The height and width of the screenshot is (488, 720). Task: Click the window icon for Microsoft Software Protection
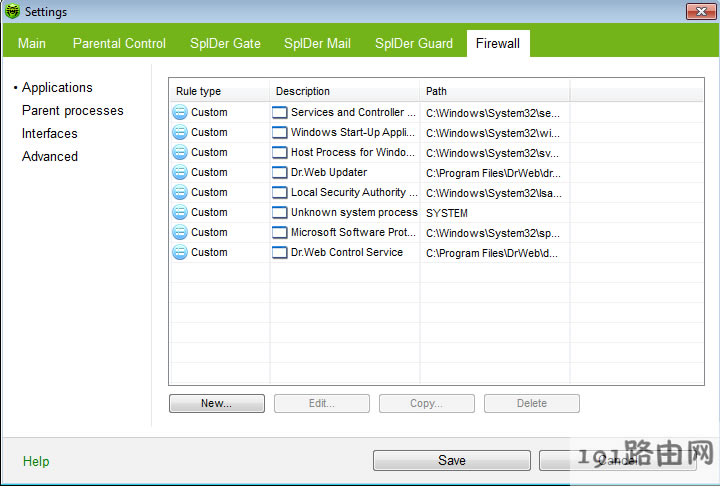click(x=280, y=232)
